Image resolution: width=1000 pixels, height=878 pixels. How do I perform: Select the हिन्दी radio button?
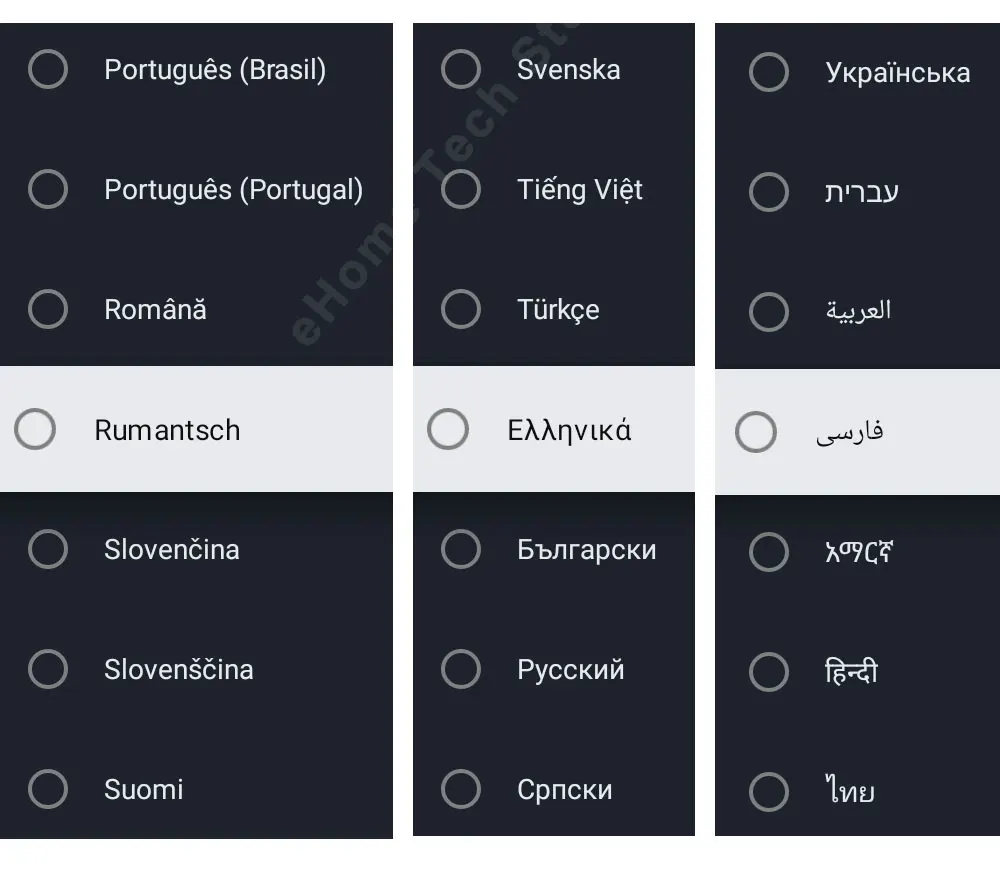point(769,672)
